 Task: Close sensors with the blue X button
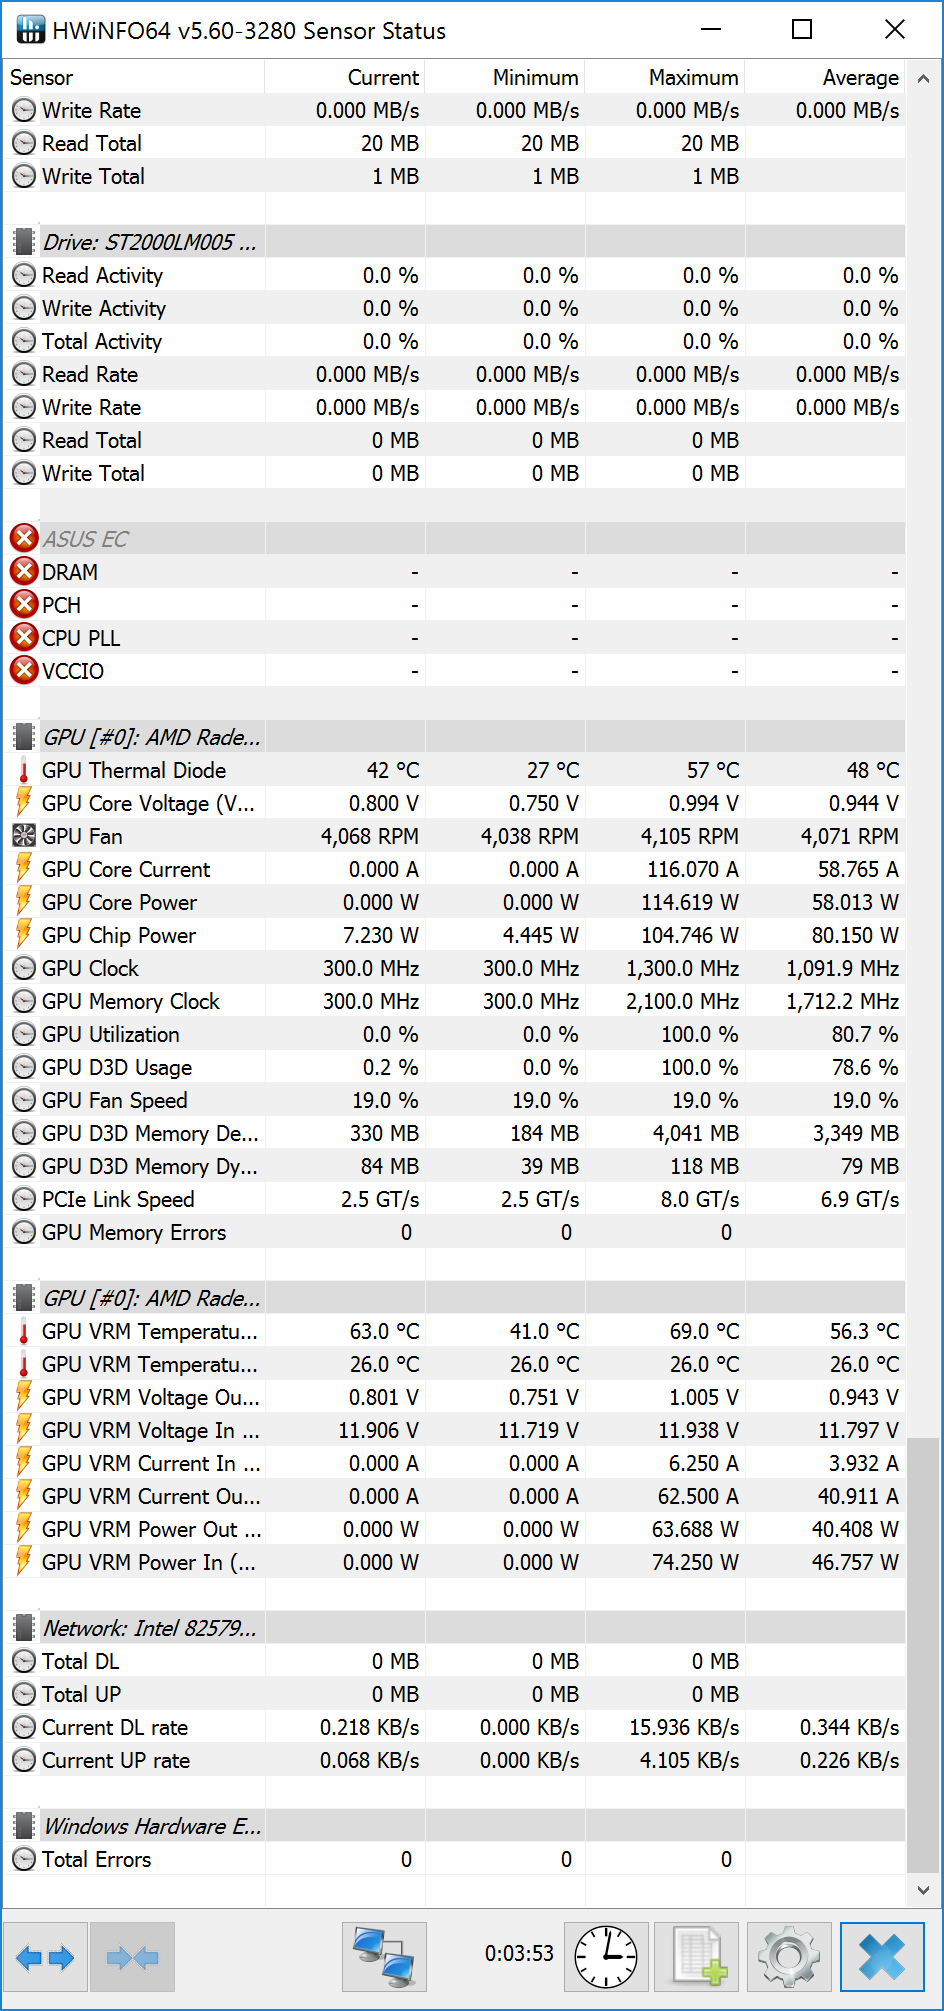(x=881, y=1957)
